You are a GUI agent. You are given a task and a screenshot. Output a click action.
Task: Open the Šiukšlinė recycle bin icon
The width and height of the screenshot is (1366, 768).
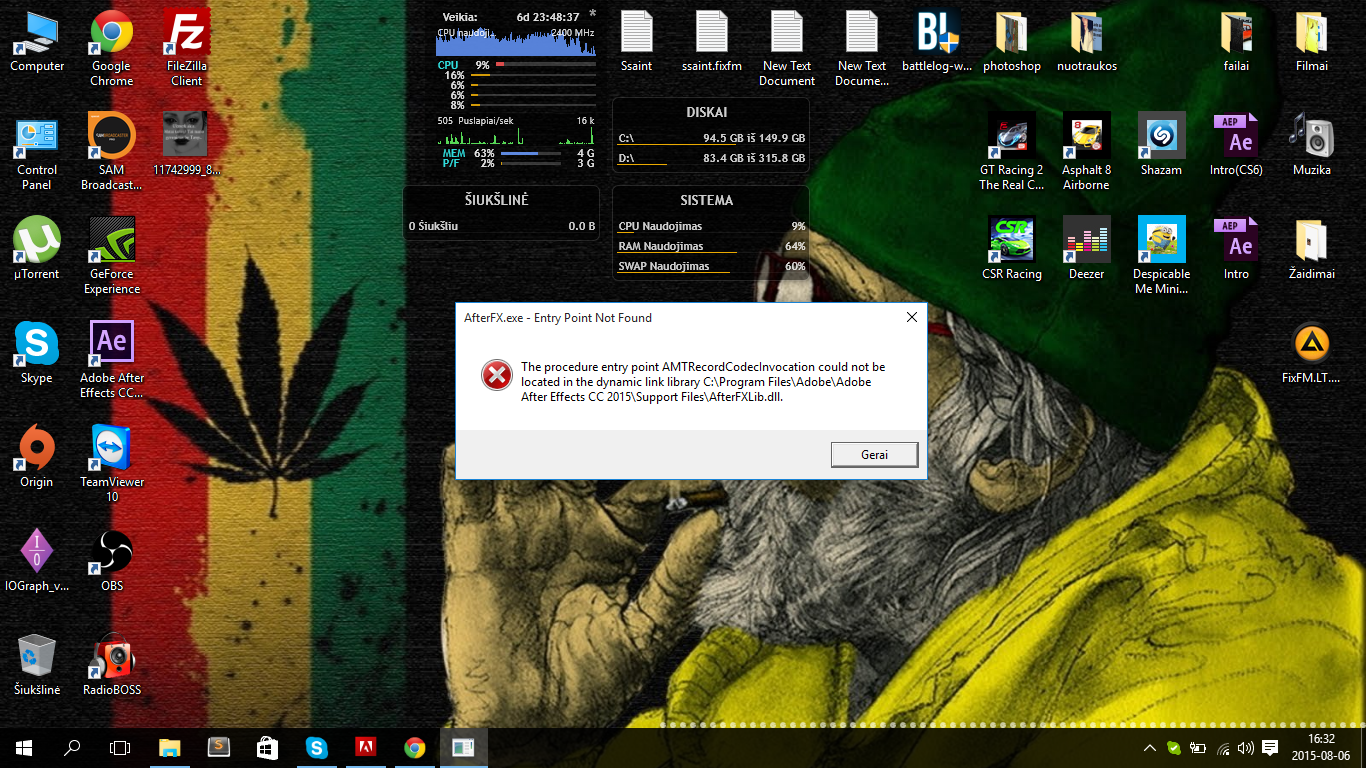click(x=37, y=665)
